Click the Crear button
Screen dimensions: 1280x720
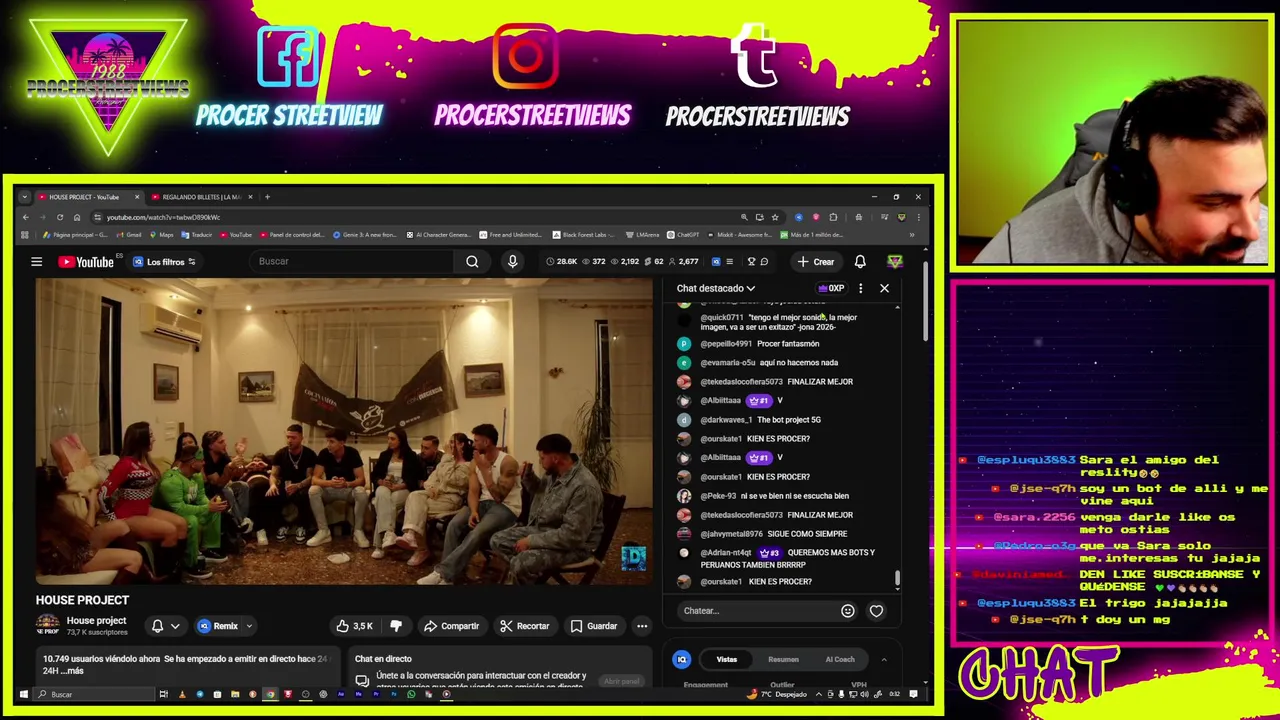815,262
